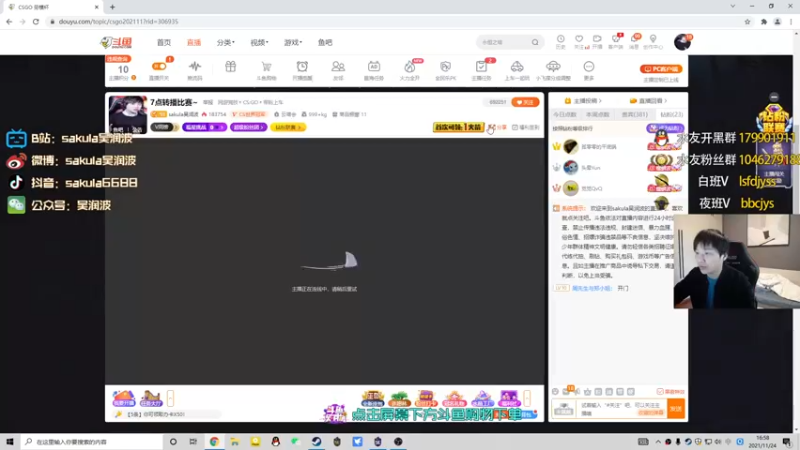This screenshot has width=800, height=450.
Task: Click the star icon in chat toolbar
Action: (x=587, y=391)
